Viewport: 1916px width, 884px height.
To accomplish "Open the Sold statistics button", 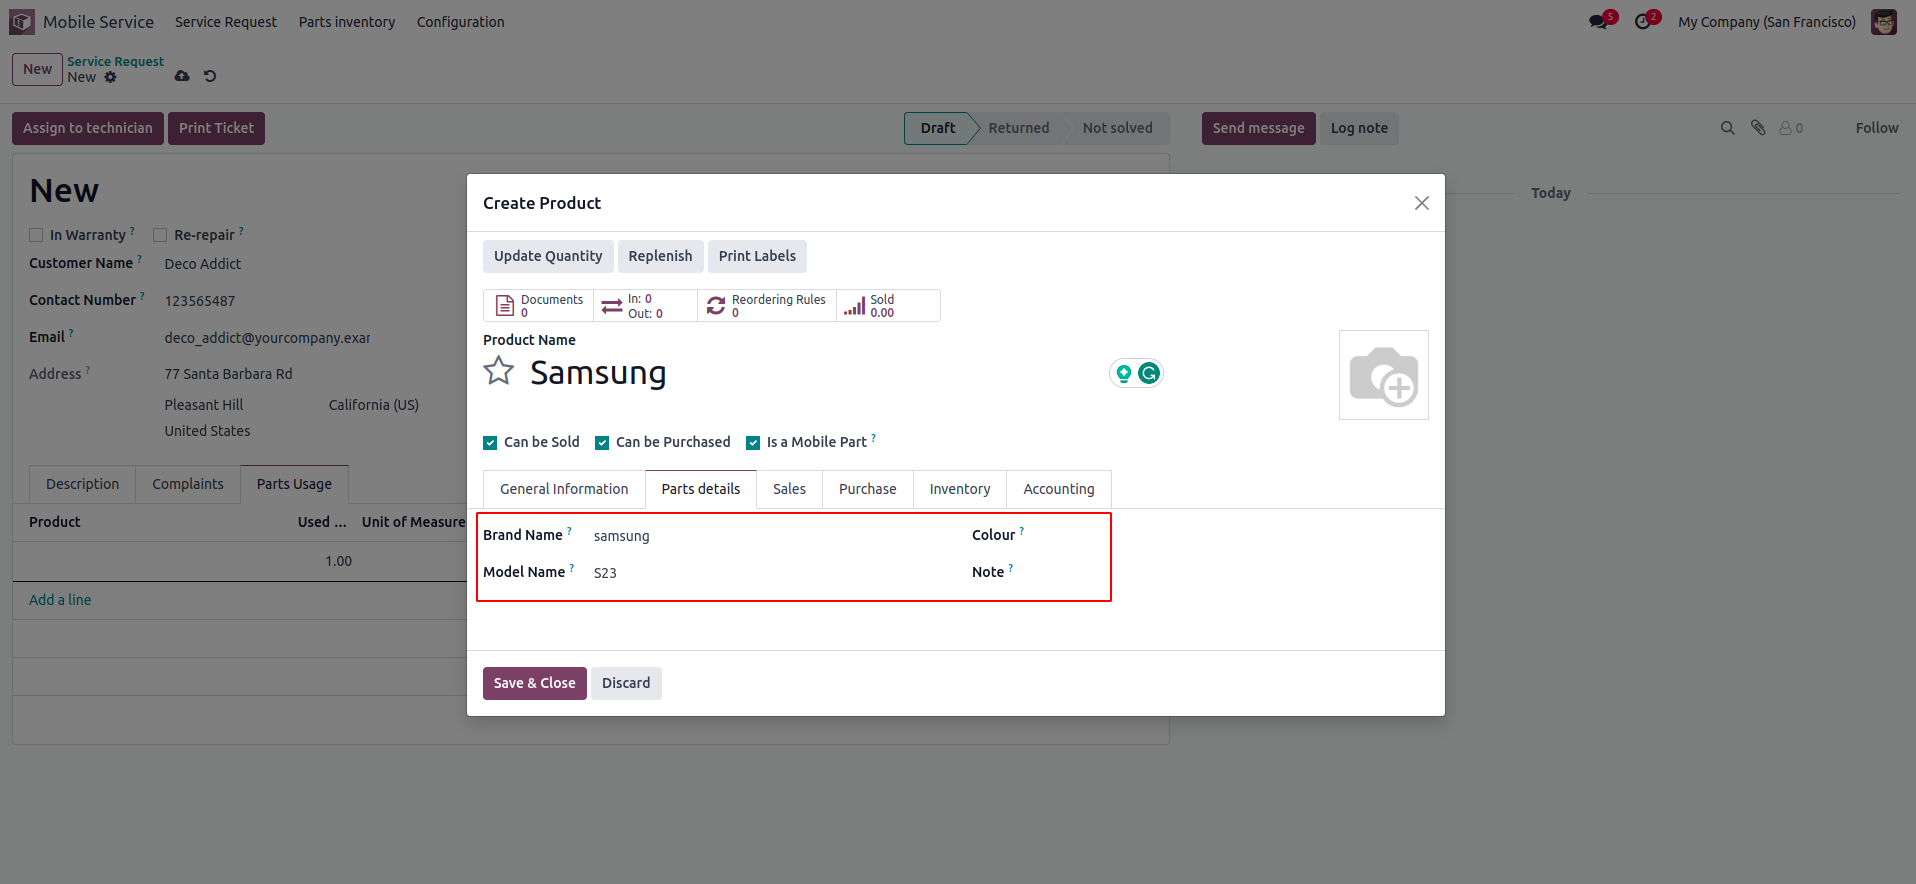I will click(x=888, y=305).
